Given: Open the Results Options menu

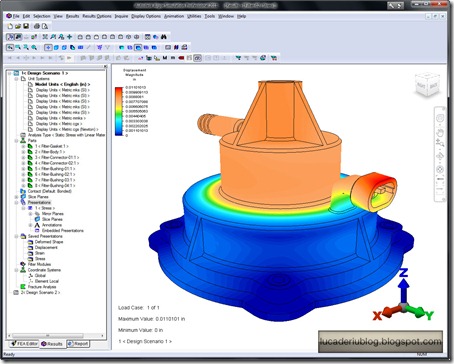Looking at the screenshot, I should [x=97, y=16].
